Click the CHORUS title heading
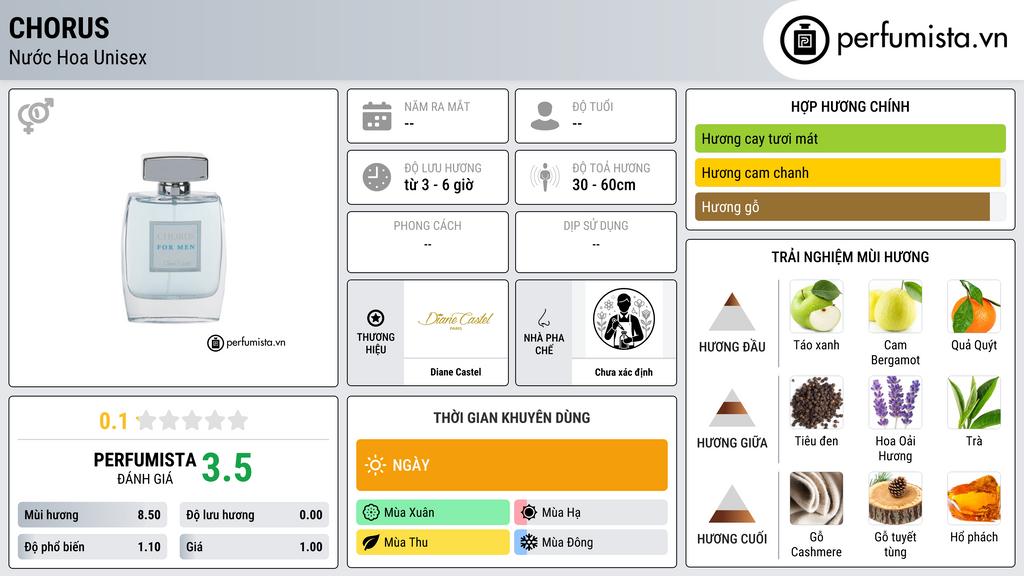The height and width of the screenshot is (576, 1024). 59,28
